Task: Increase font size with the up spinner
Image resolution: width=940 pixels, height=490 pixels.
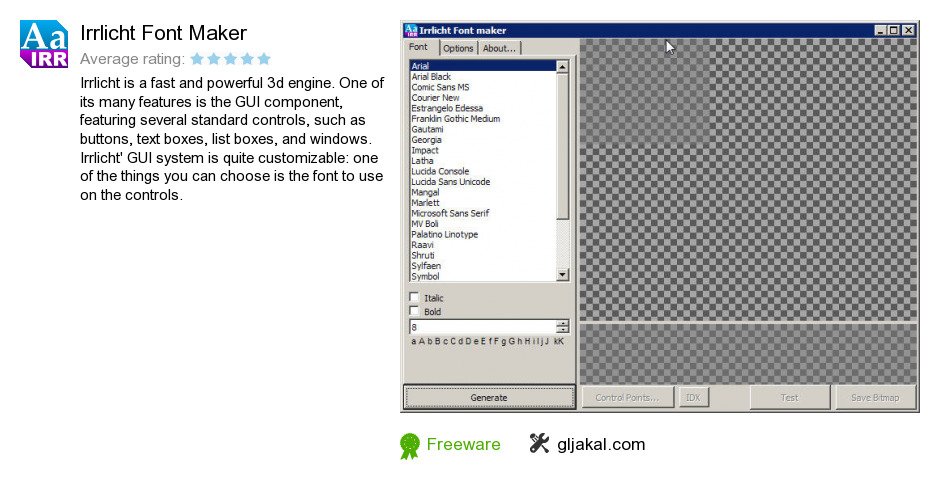Action: (x=562, y=323)
